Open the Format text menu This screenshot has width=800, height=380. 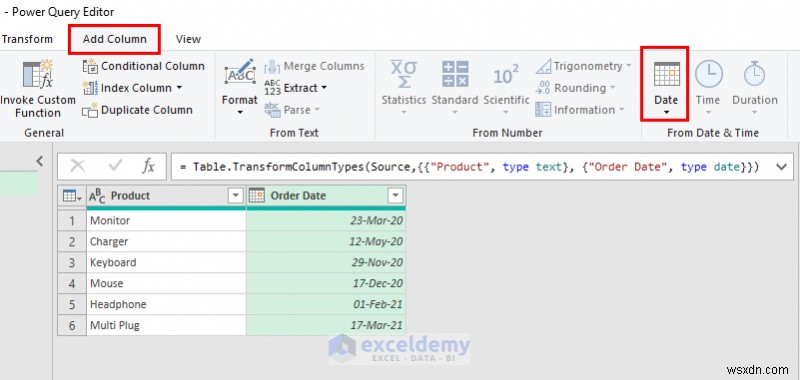(x=240, y=88)
